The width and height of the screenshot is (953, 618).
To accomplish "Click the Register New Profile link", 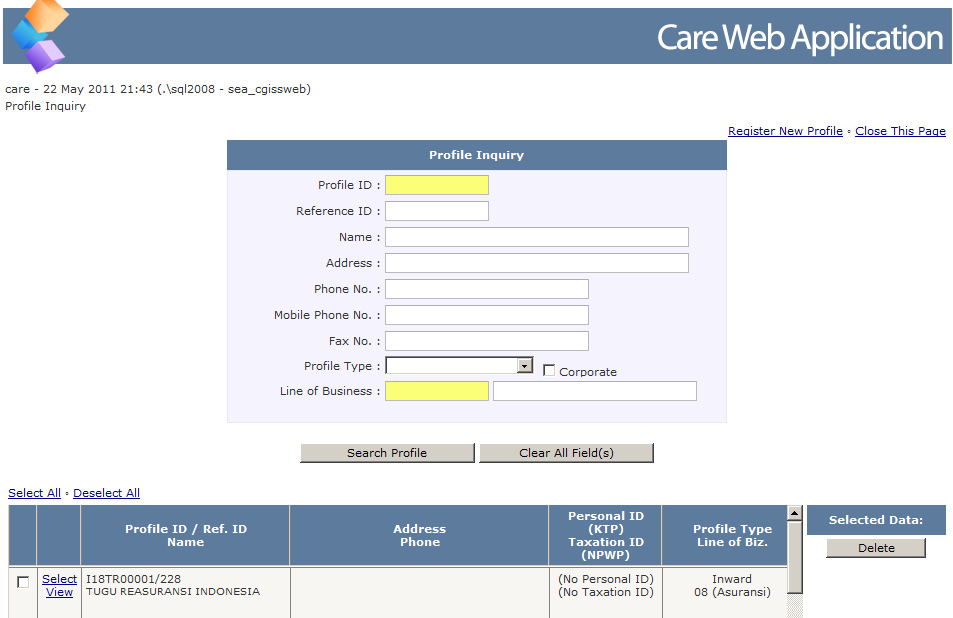I will coord(785,131).
